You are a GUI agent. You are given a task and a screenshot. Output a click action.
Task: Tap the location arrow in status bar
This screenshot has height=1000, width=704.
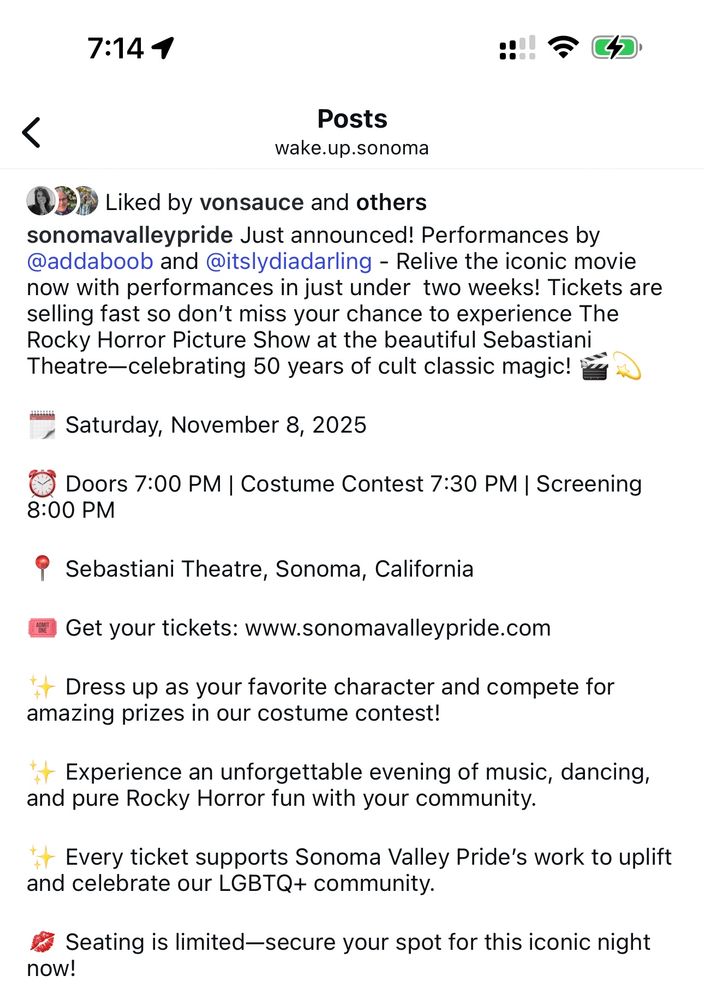point(163,47)
